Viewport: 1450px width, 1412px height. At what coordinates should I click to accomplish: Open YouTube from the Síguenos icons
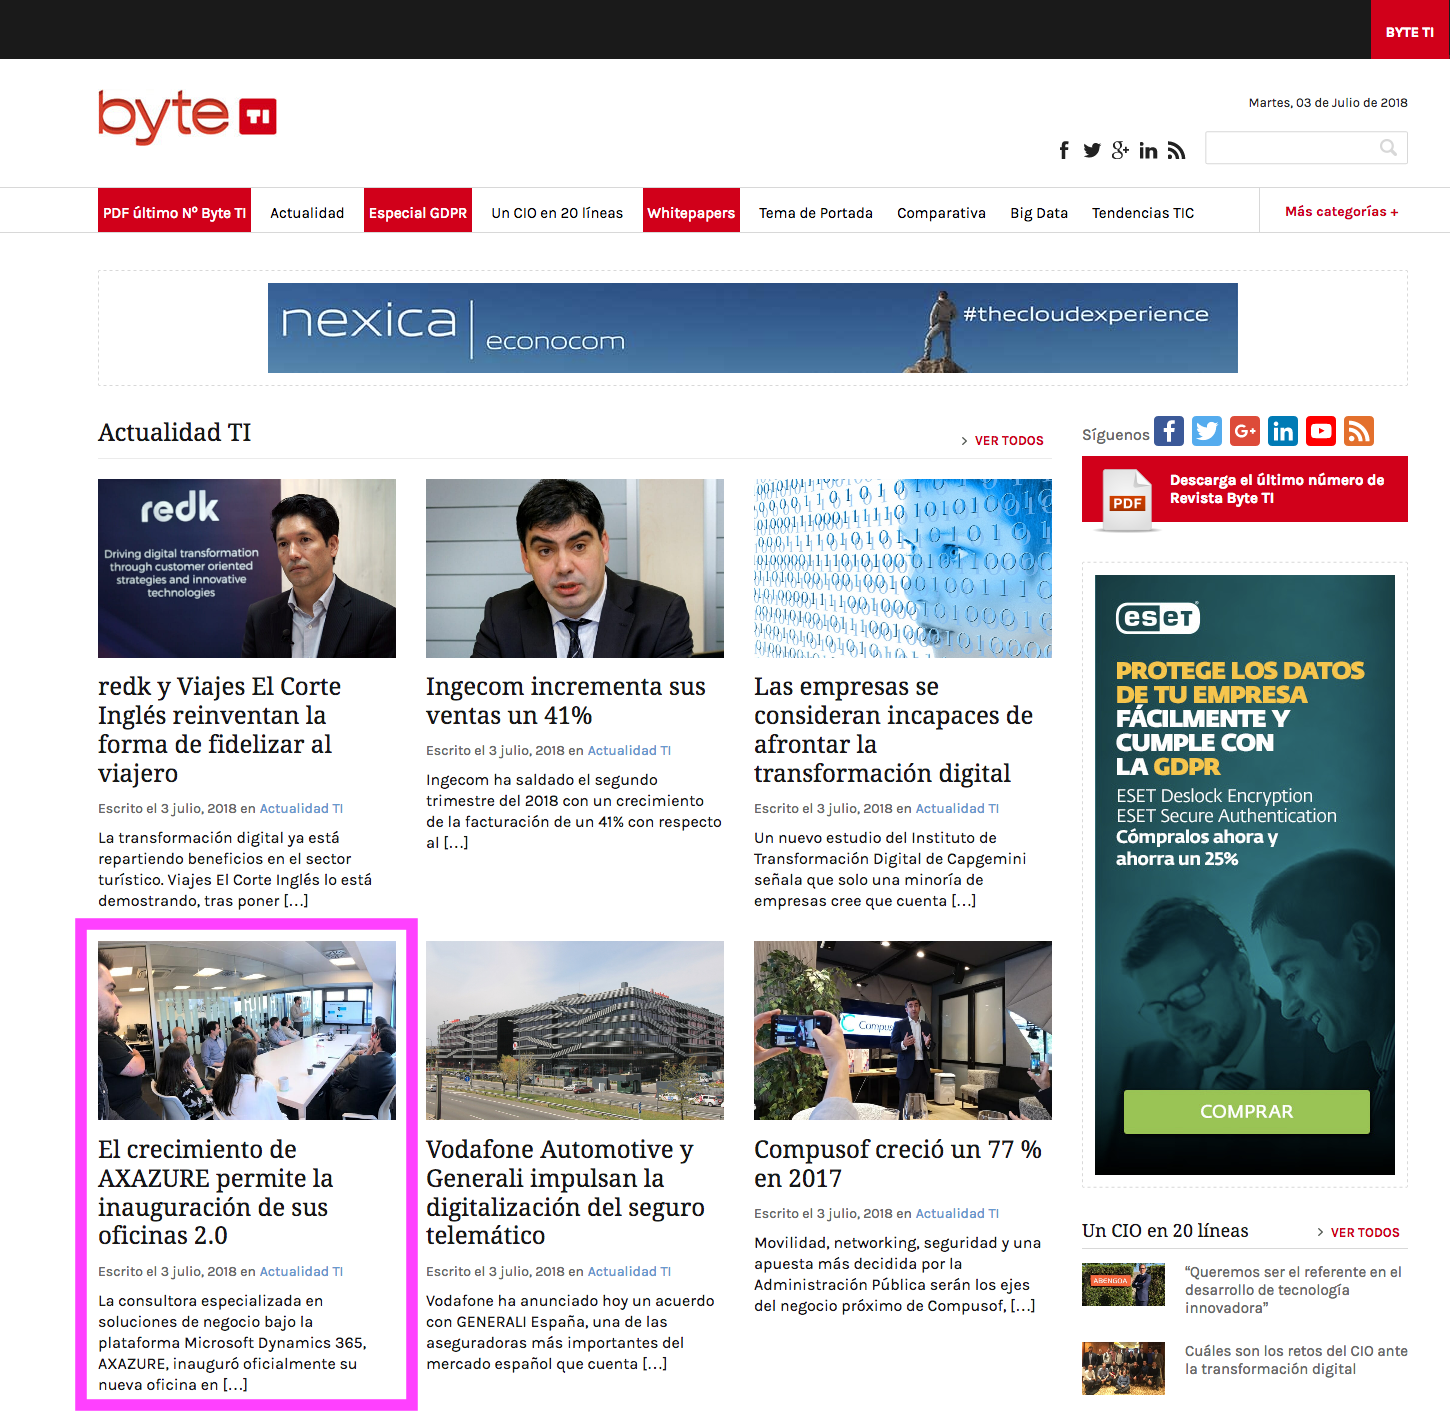click(1321, 431)
